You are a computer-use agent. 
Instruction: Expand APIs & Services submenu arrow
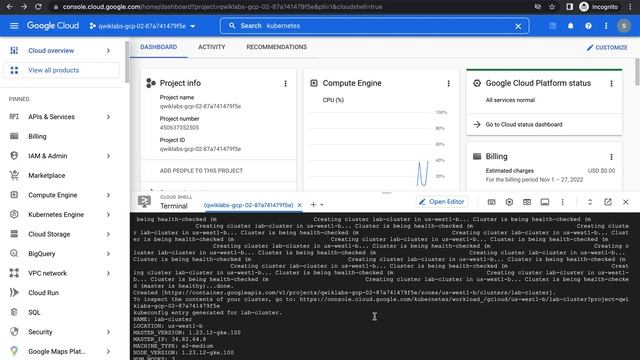click(108, 117)
